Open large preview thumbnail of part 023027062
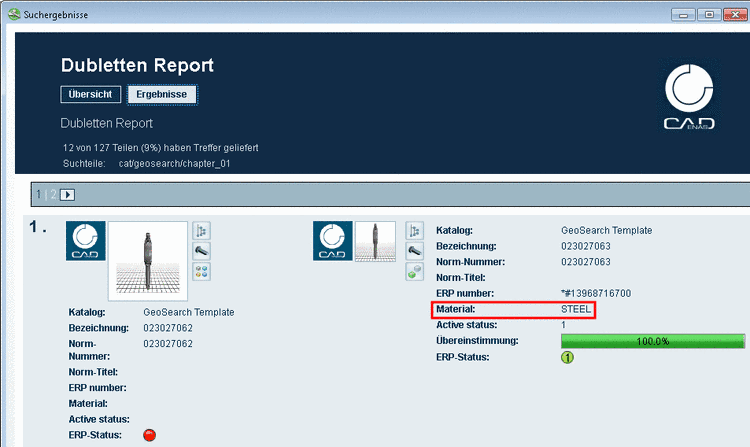This screenshot has height=447, width=750. point(148,261)
